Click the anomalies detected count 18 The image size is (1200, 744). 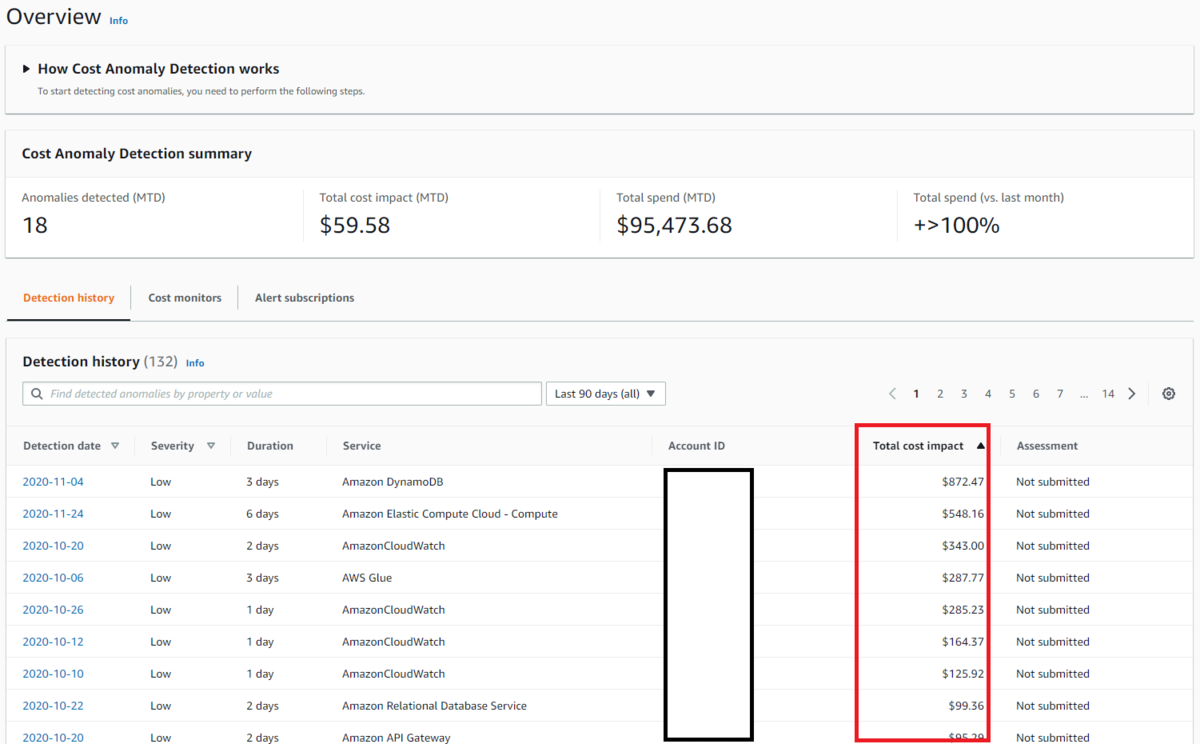click(x=35, y=226)
